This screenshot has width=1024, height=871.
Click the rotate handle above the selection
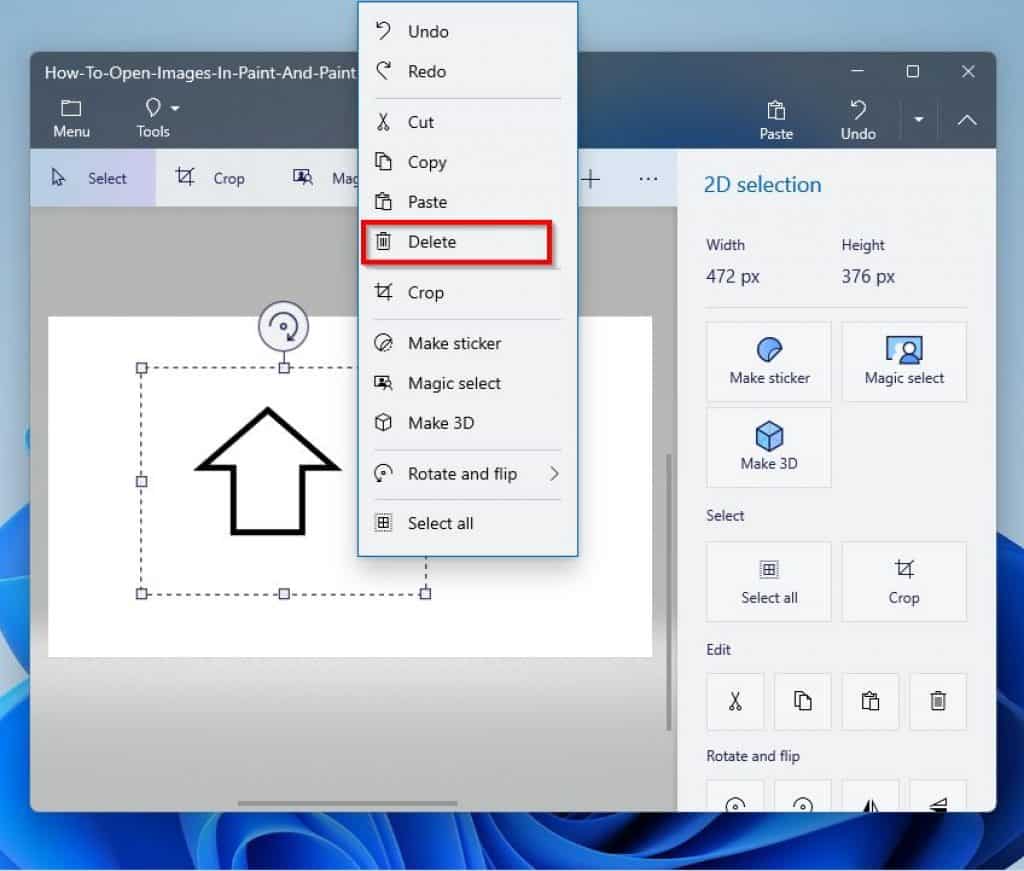point(283,325)
